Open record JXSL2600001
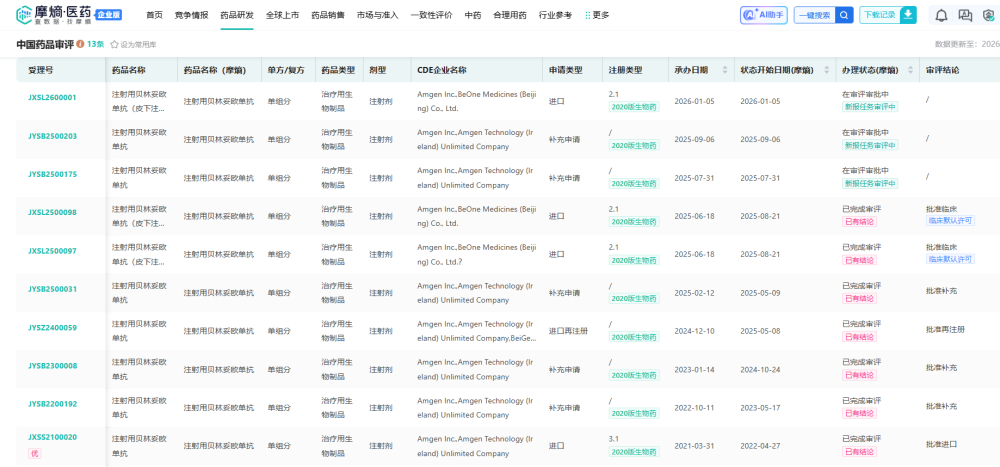1000x467 pixels. [52, 98]
